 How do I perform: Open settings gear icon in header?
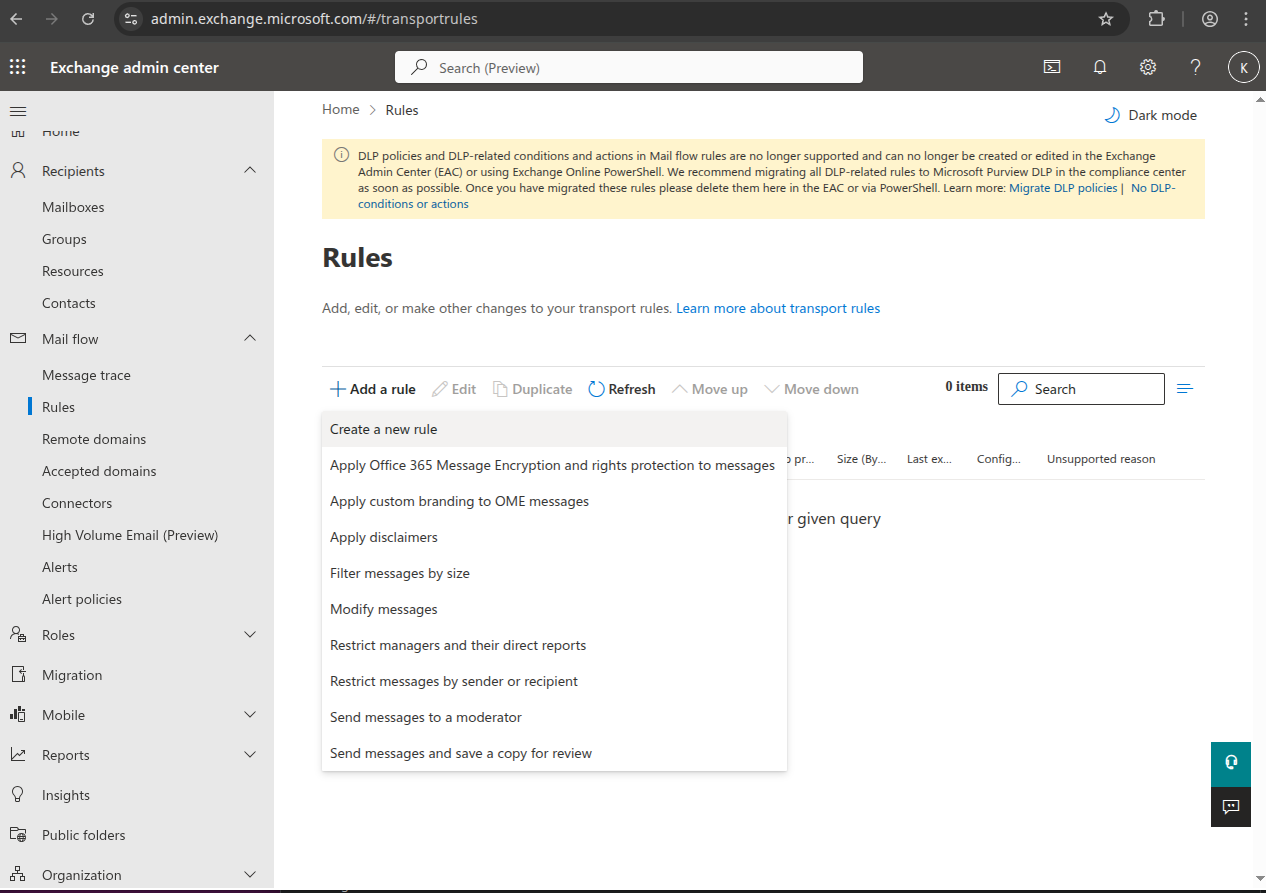[1148, 67]
